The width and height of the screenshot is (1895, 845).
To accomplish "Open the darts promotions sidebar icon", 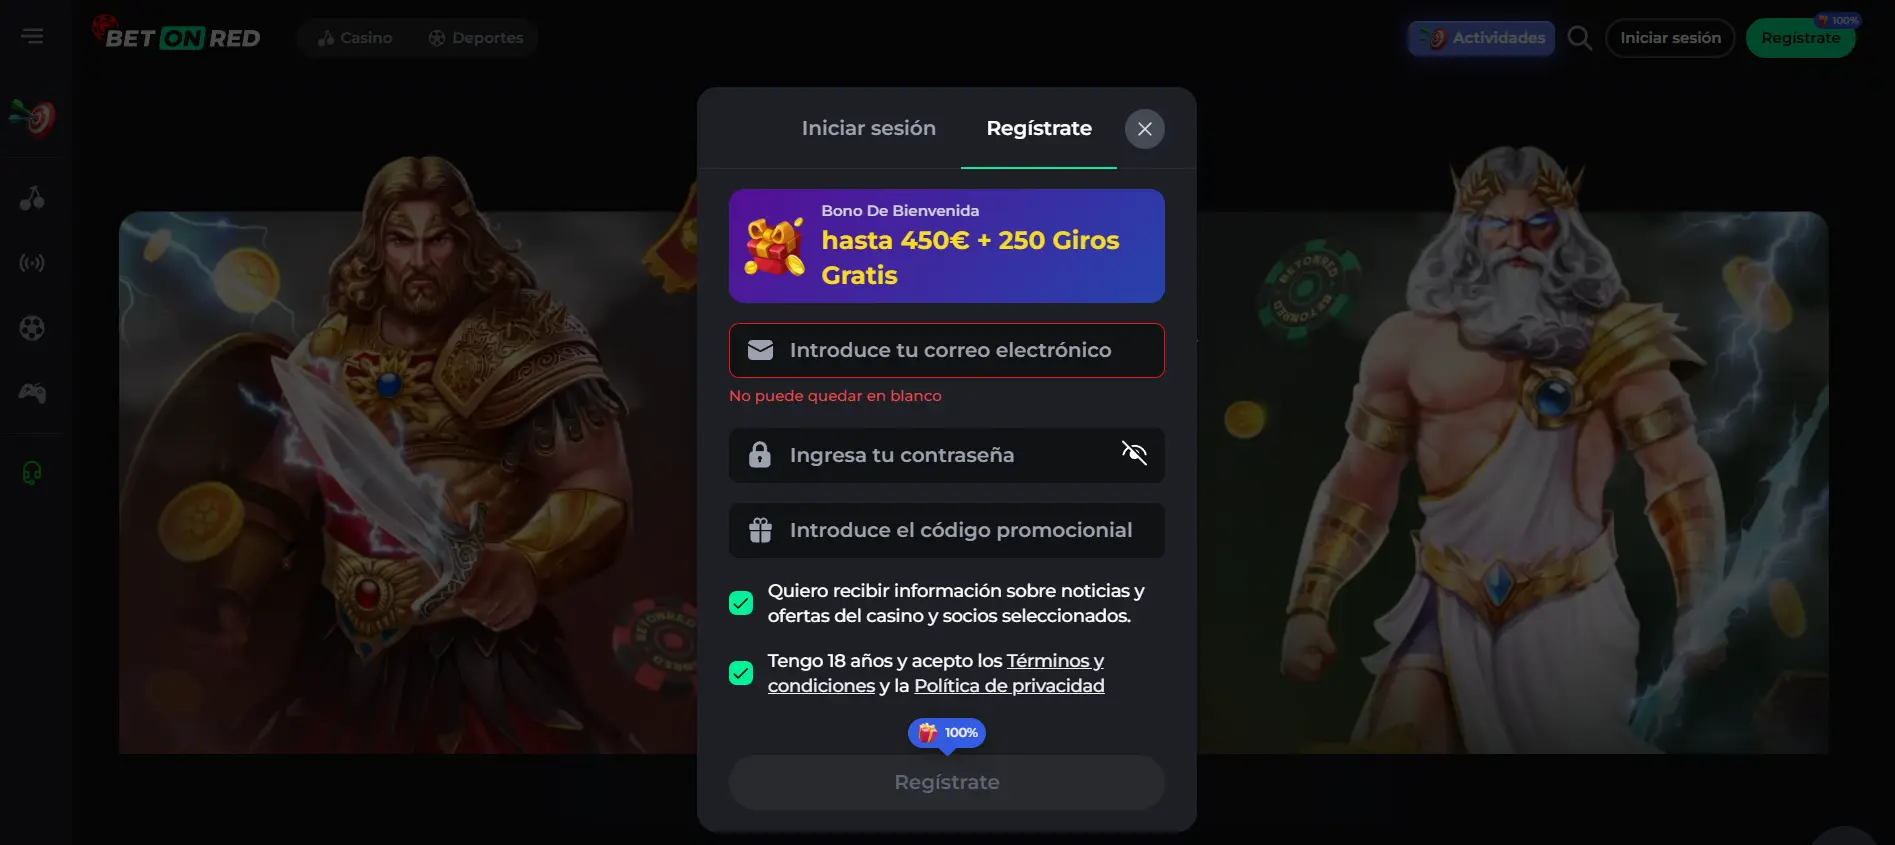I will click(32, 118).
